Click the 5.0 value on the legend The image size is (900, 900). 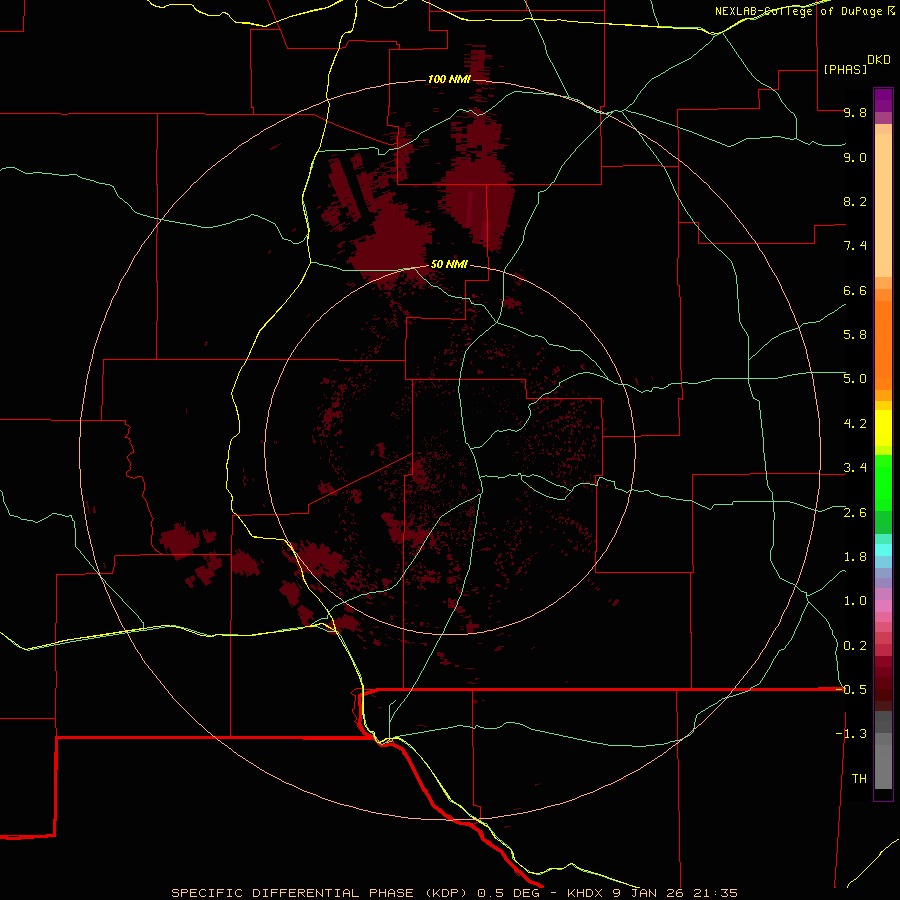pyautogui.click(x=855, y=379)
